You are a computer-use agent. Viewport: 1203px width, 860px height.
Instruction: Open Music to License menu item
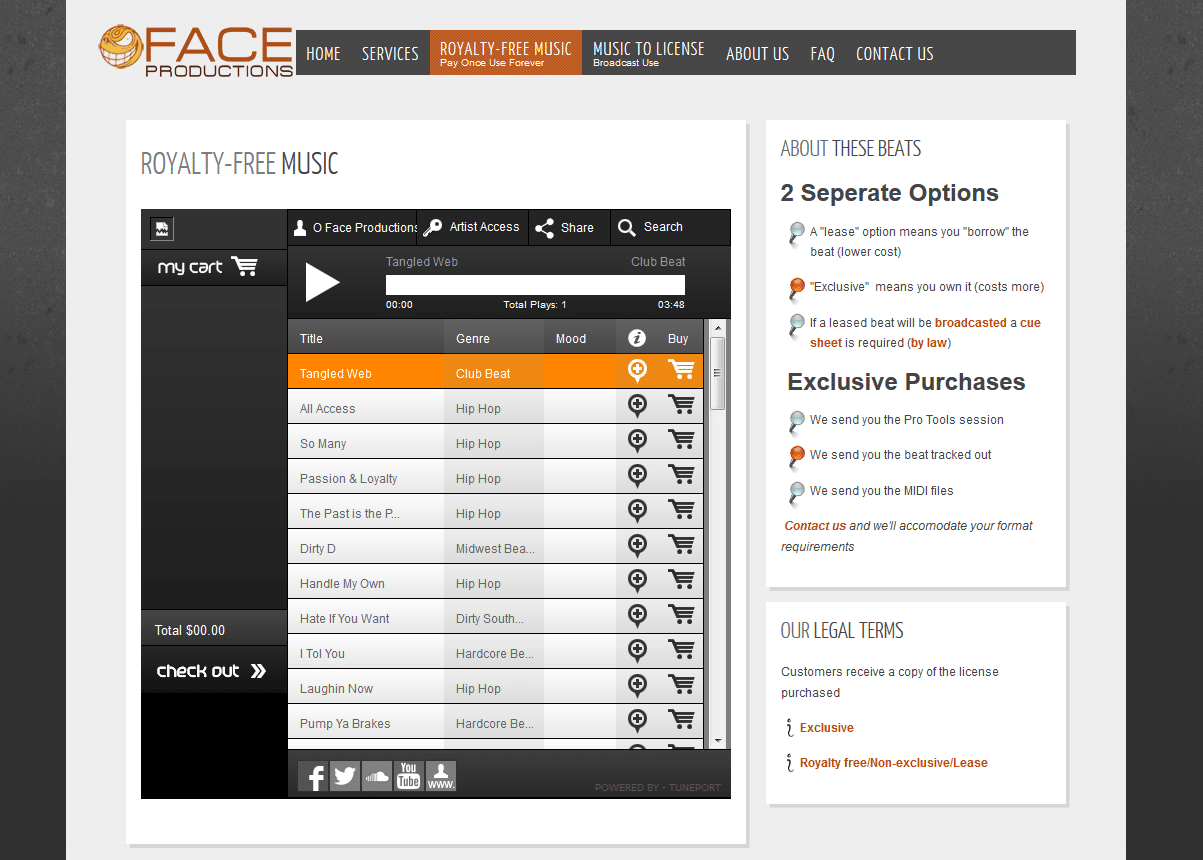click(x=648, y=53)
